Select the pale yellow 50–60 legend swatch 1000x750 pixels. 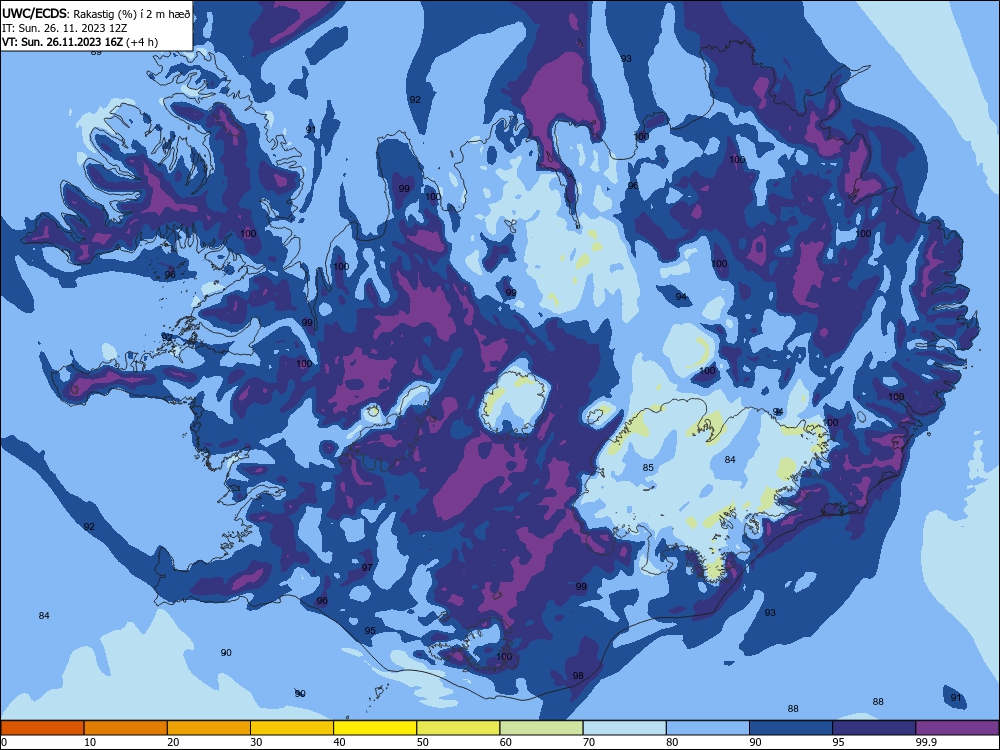458,728
